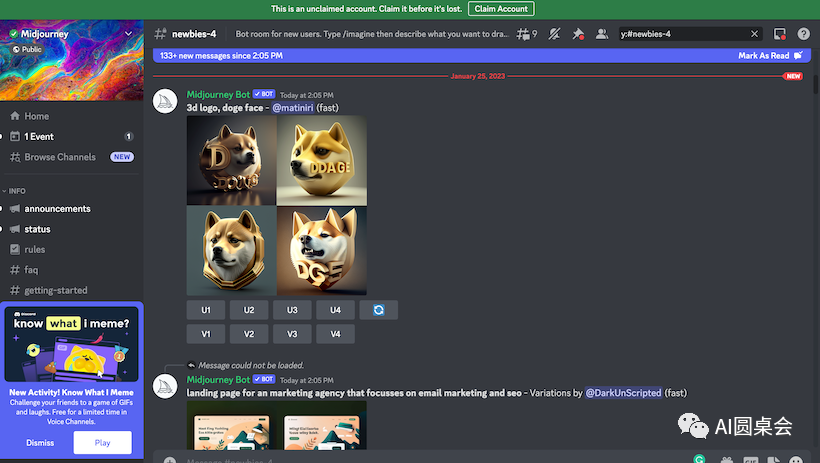Click the attach plus icon in message bar
Viewport: 820px width, 463px height.
click(169, 460)
